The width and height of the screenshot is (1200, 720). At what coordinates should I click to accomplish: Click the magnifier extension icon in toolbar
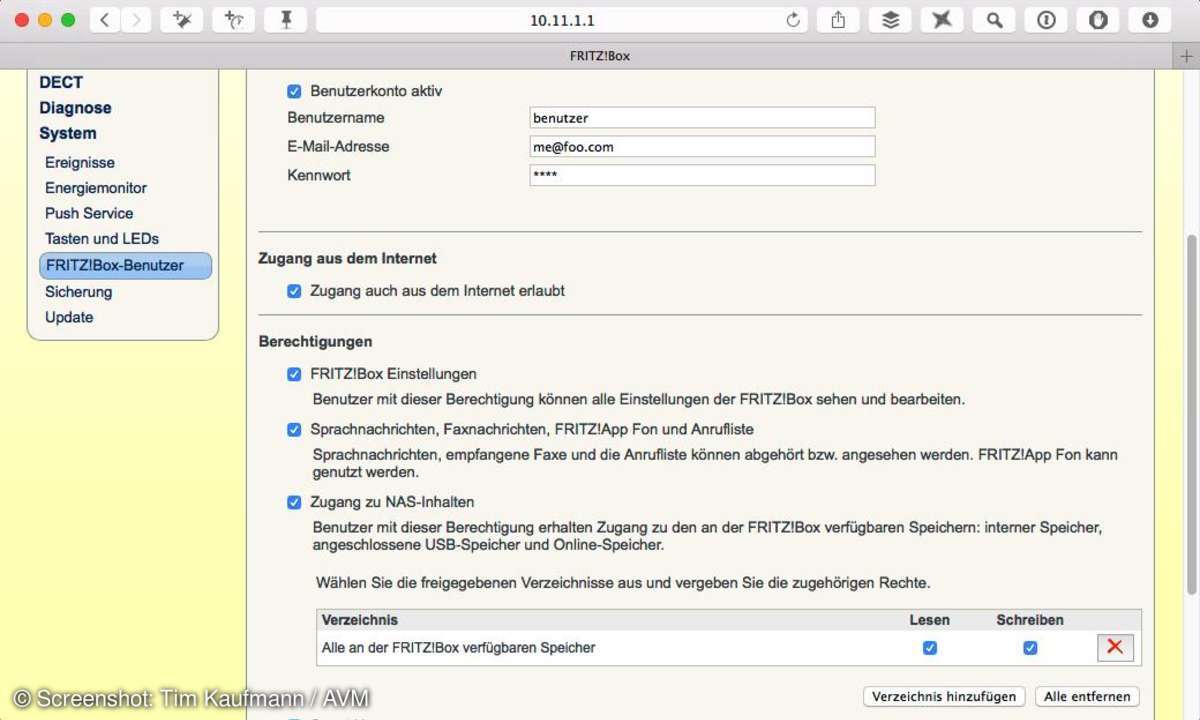(994, 20)
